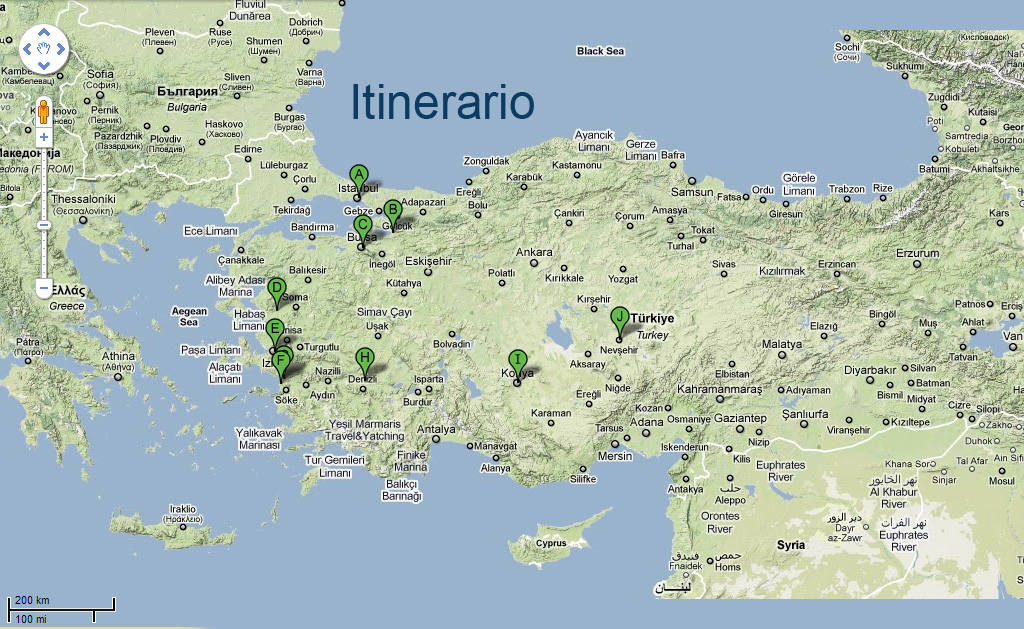
Task: Click the Itinerario title text
Action: coord(443,102)
